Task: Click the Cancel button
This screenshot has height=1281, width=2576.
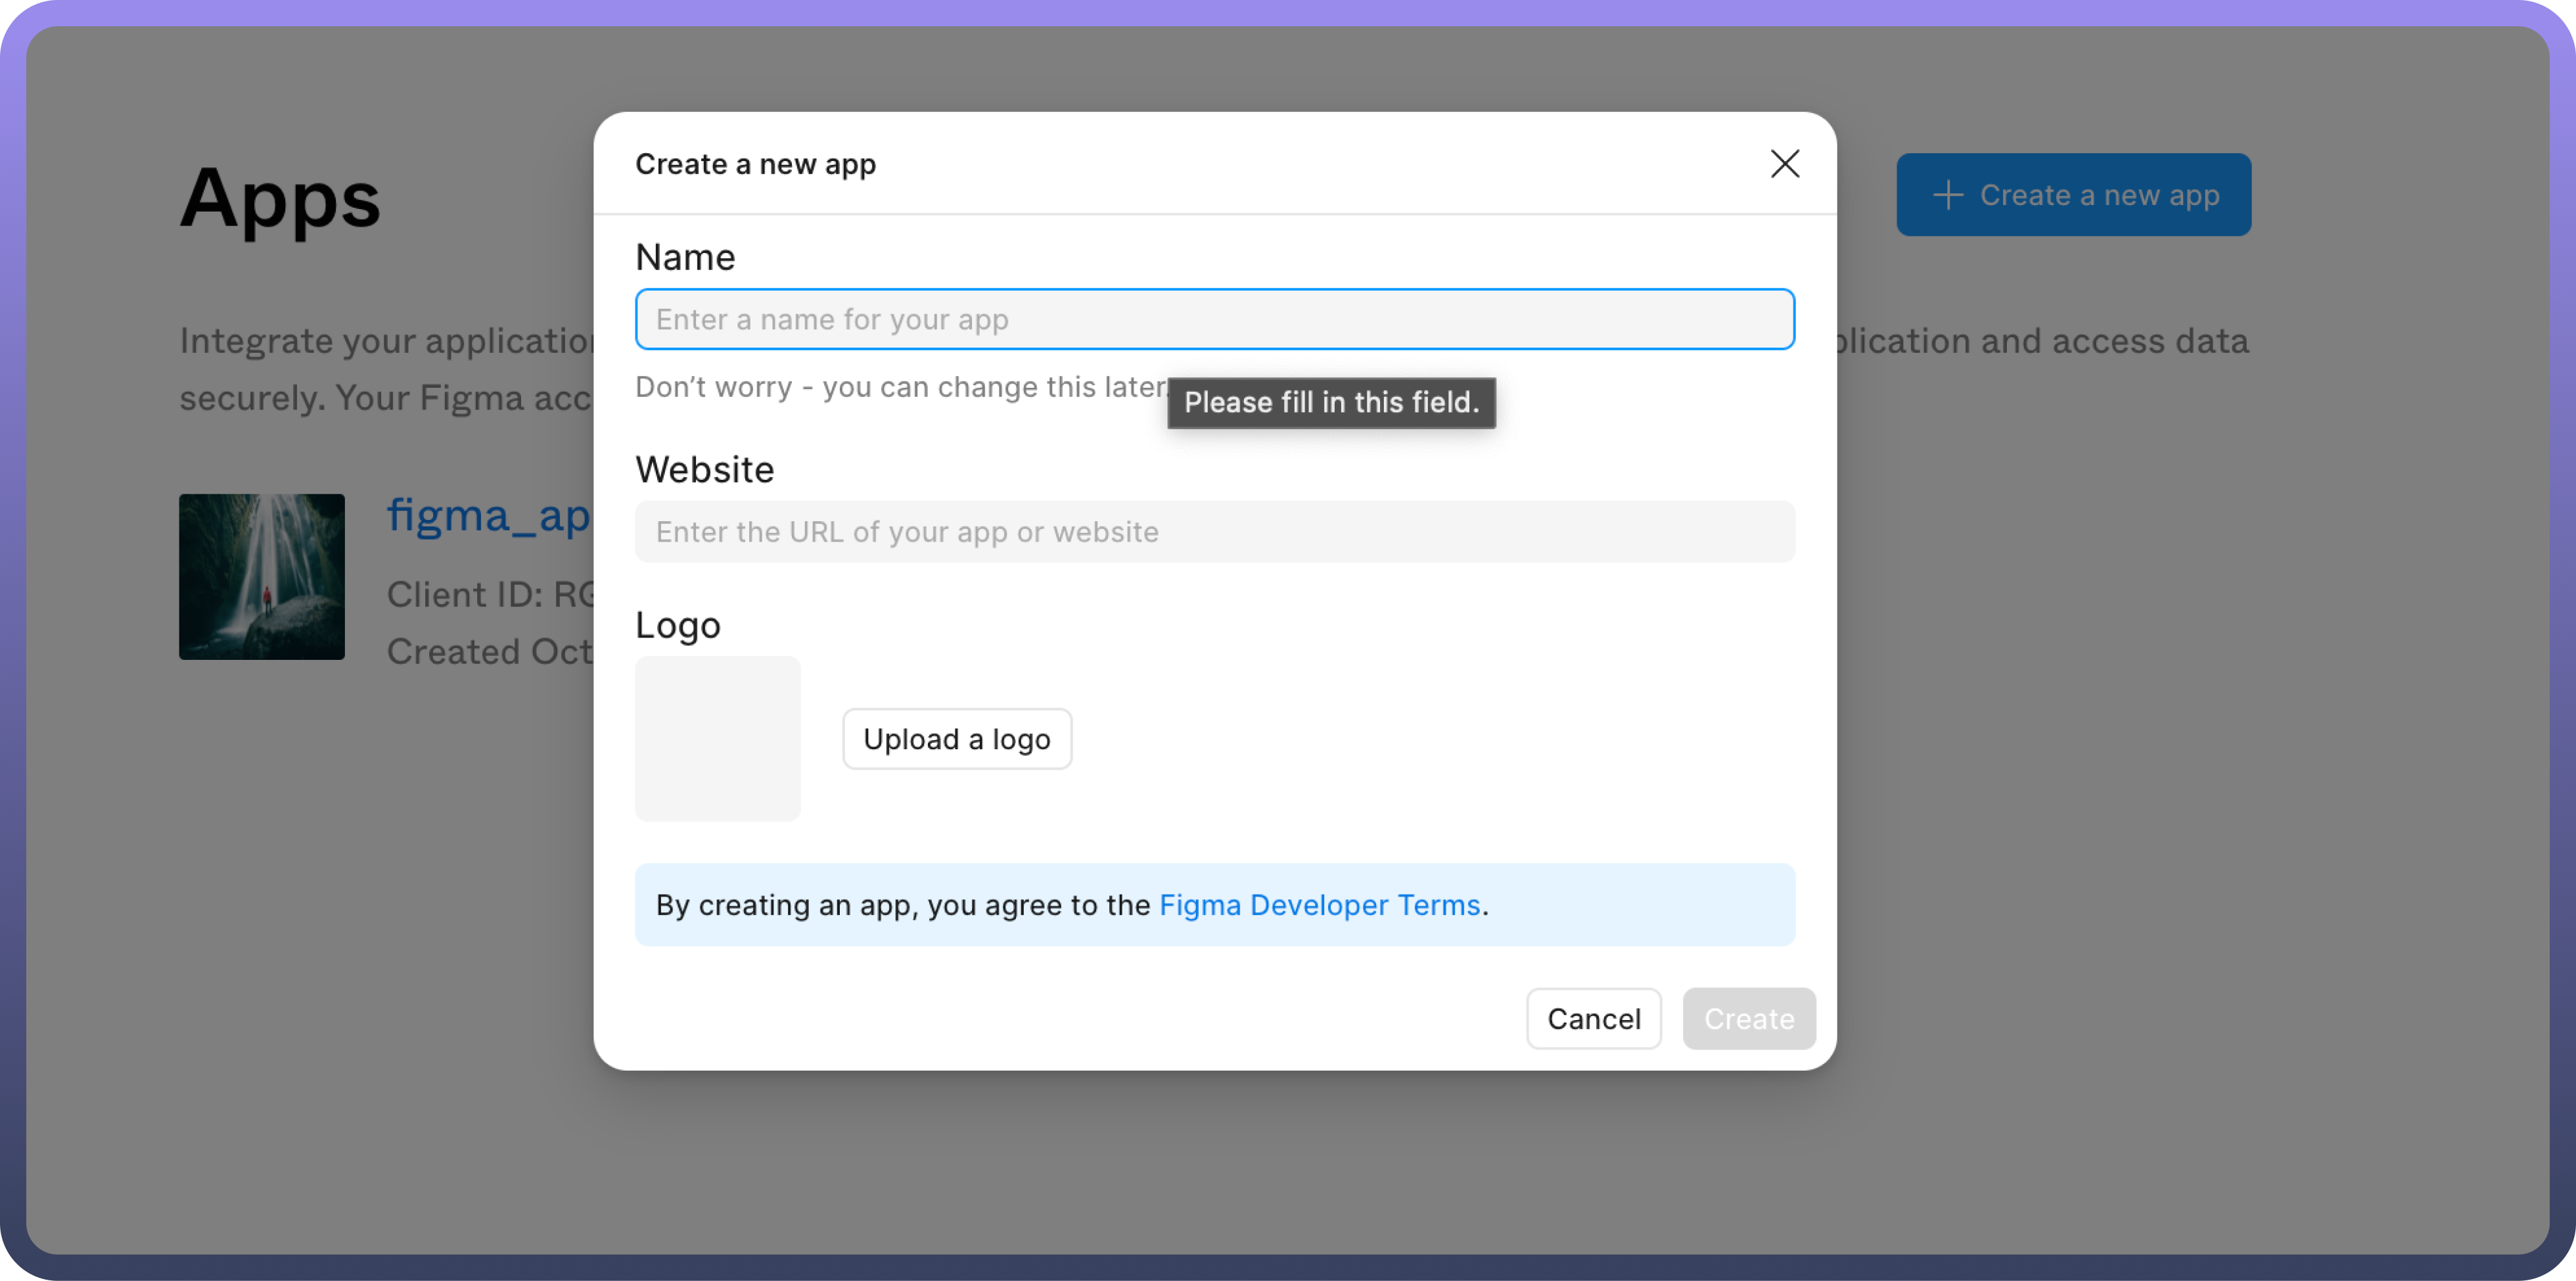Action: pos(1593,1019)
